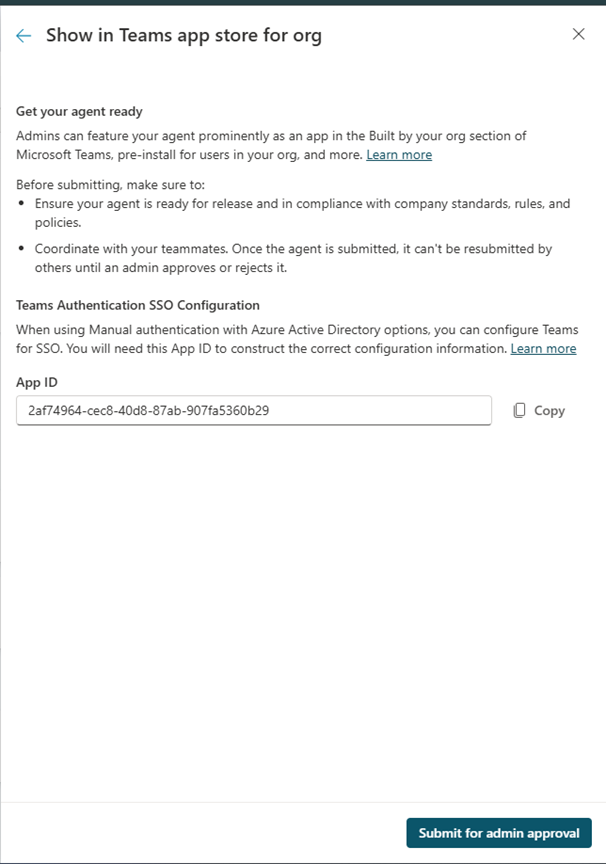This screenshot has height=864, width=606.
Task: Click the panel title 'Show in Teams app store for org'
Action: [x=183, y=36]
